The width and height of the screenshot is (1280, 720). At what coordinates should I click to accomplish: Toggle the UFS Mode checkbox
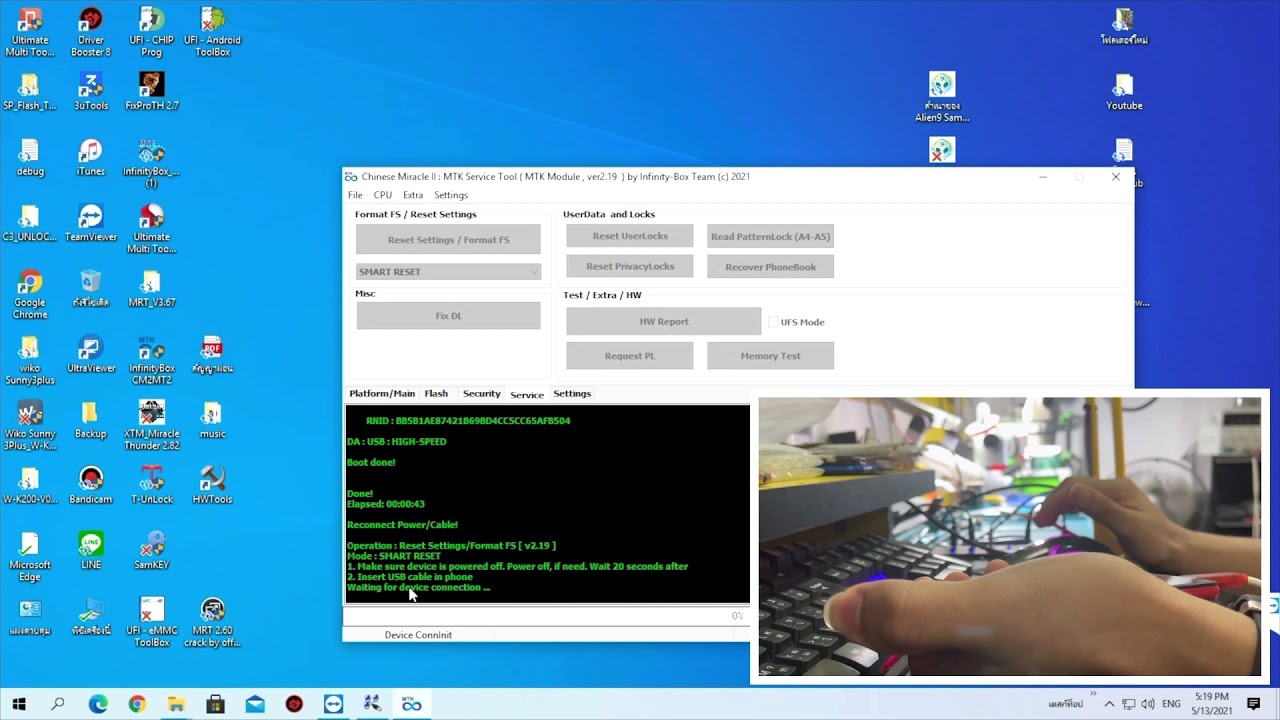pyautogui.click(x=773, y=322)
